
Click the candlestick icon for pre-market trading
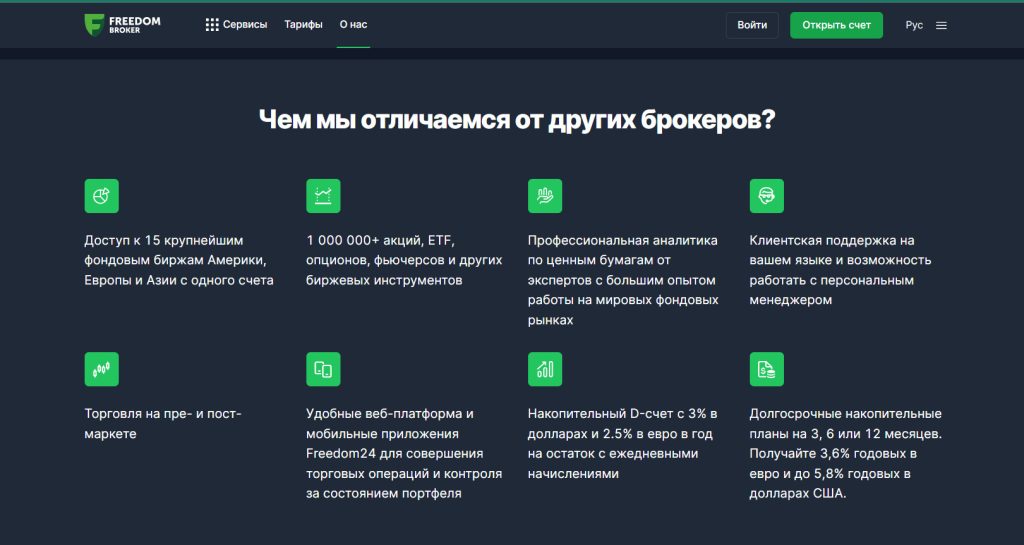101,369
